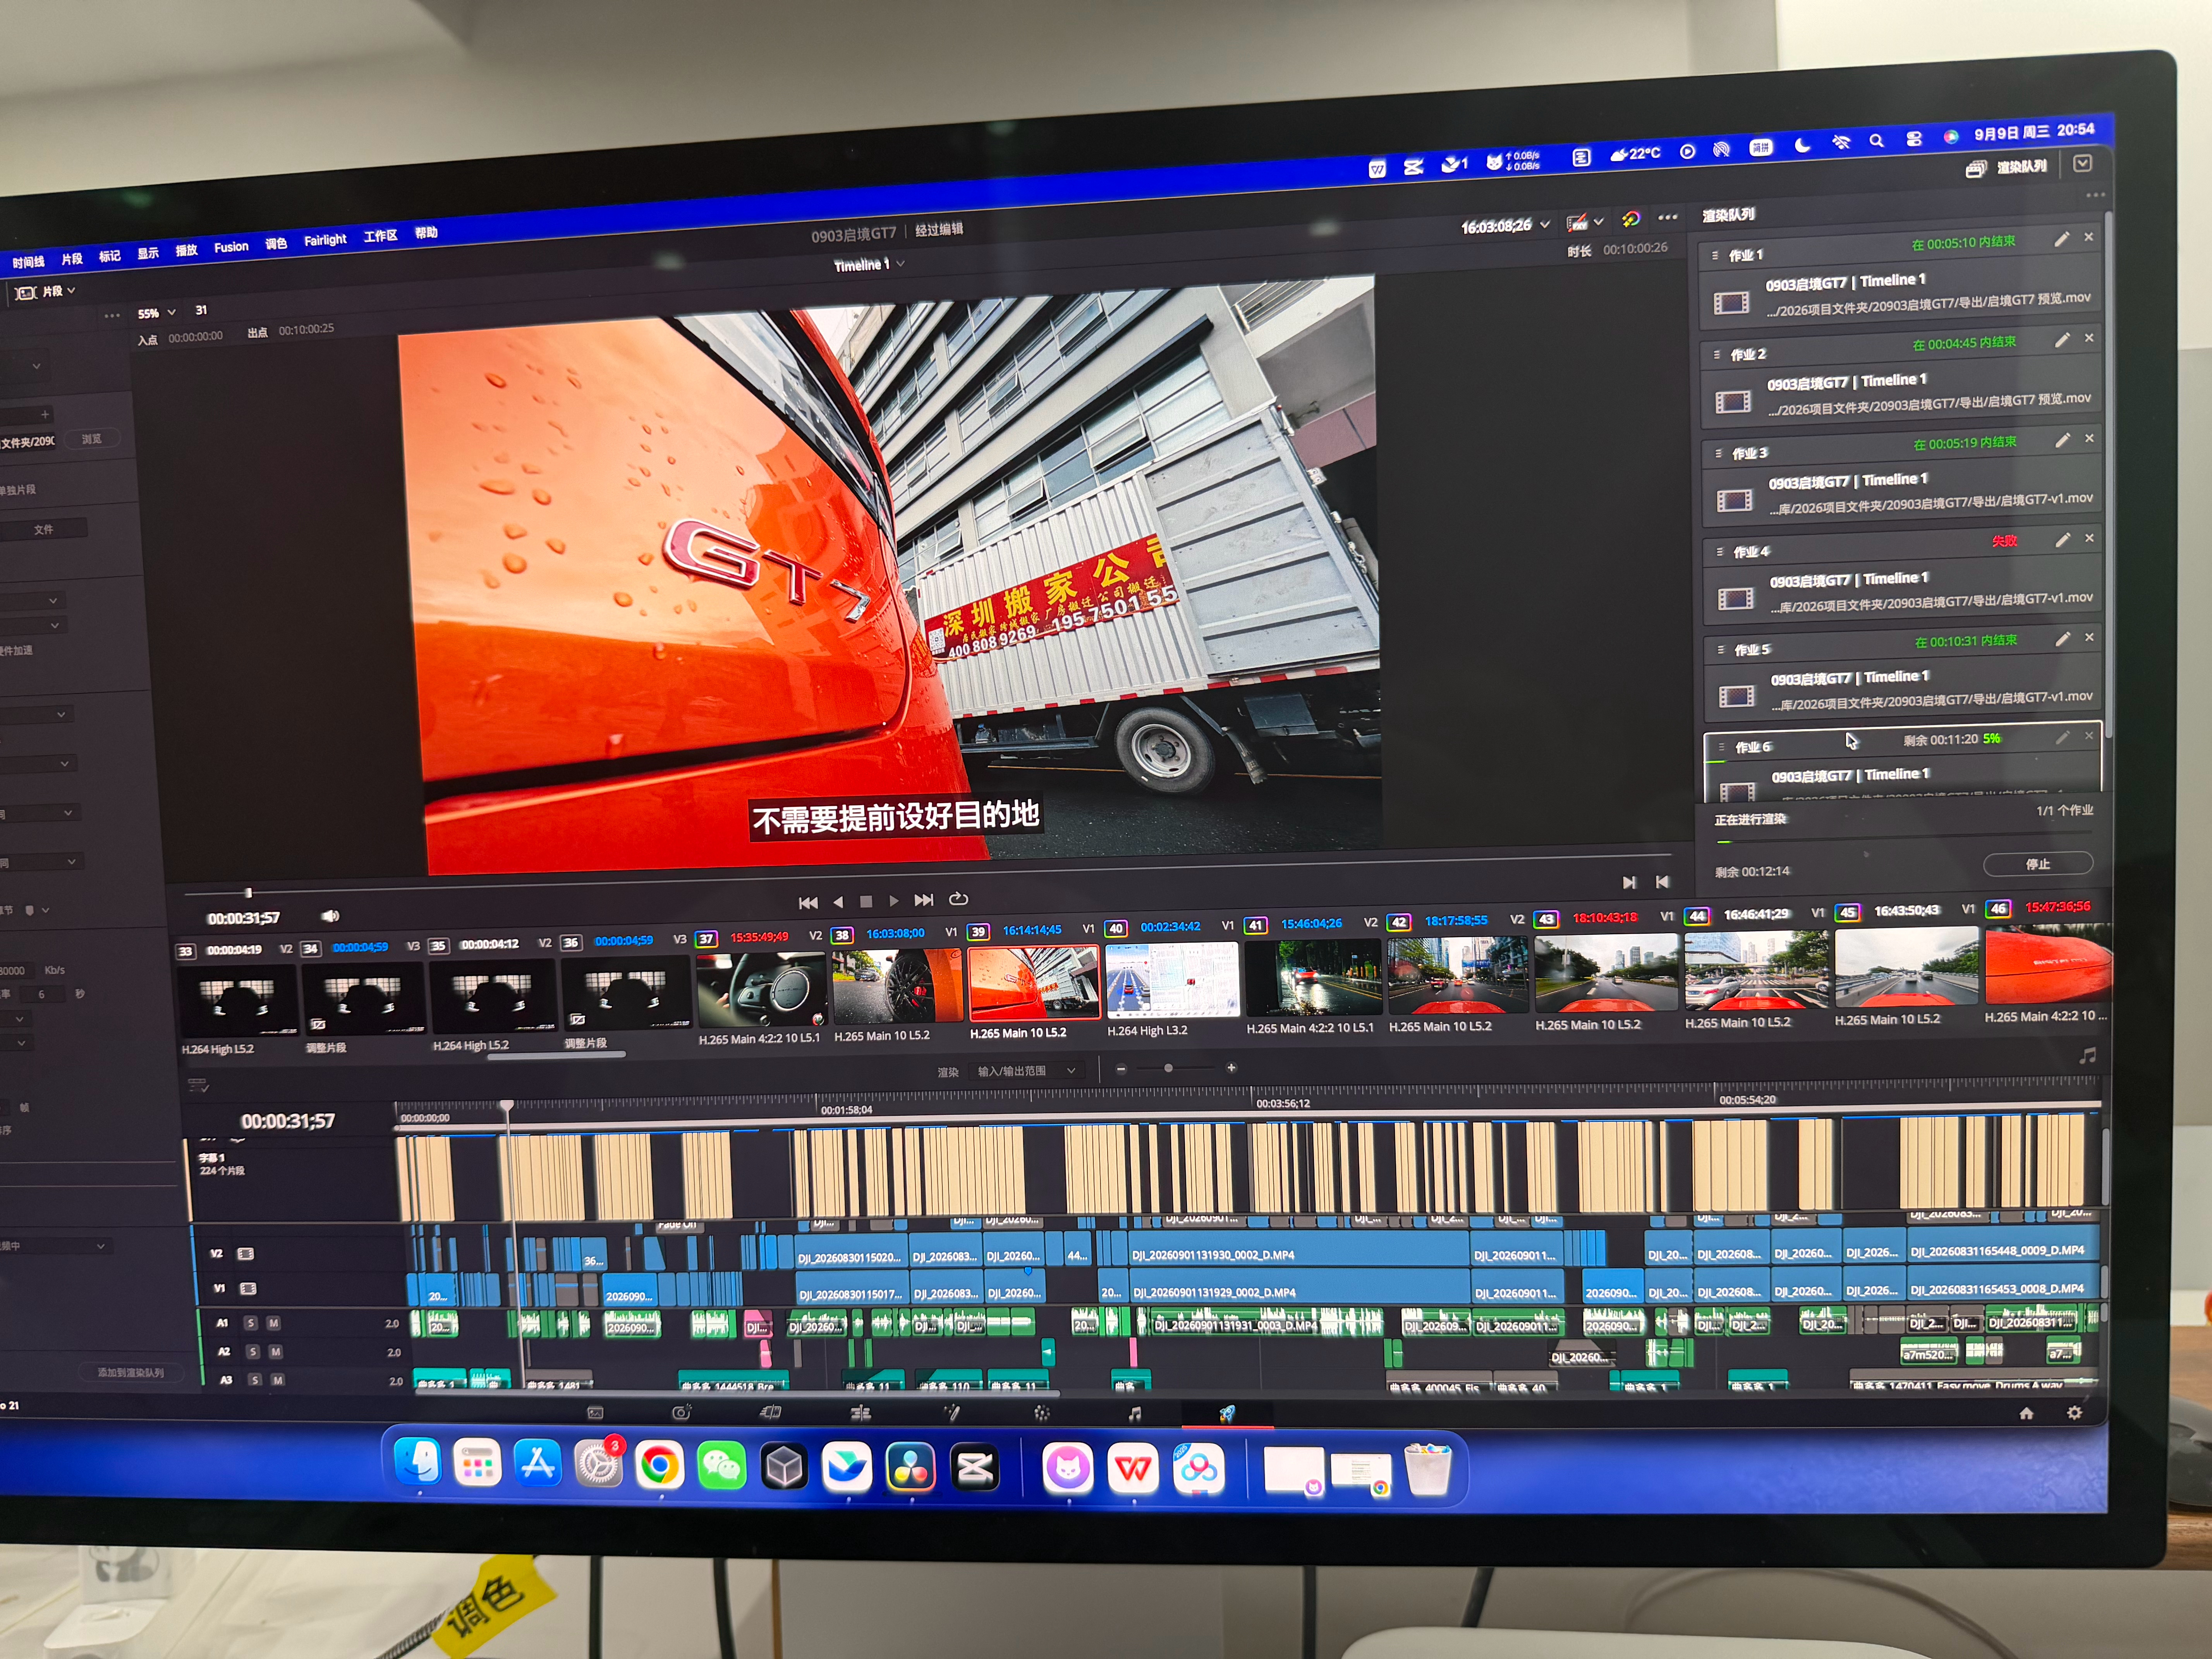The height and width of the screenshot is (1659, 2212).
Task: Open the Media page icon
Action: (x=595, y=1413)
